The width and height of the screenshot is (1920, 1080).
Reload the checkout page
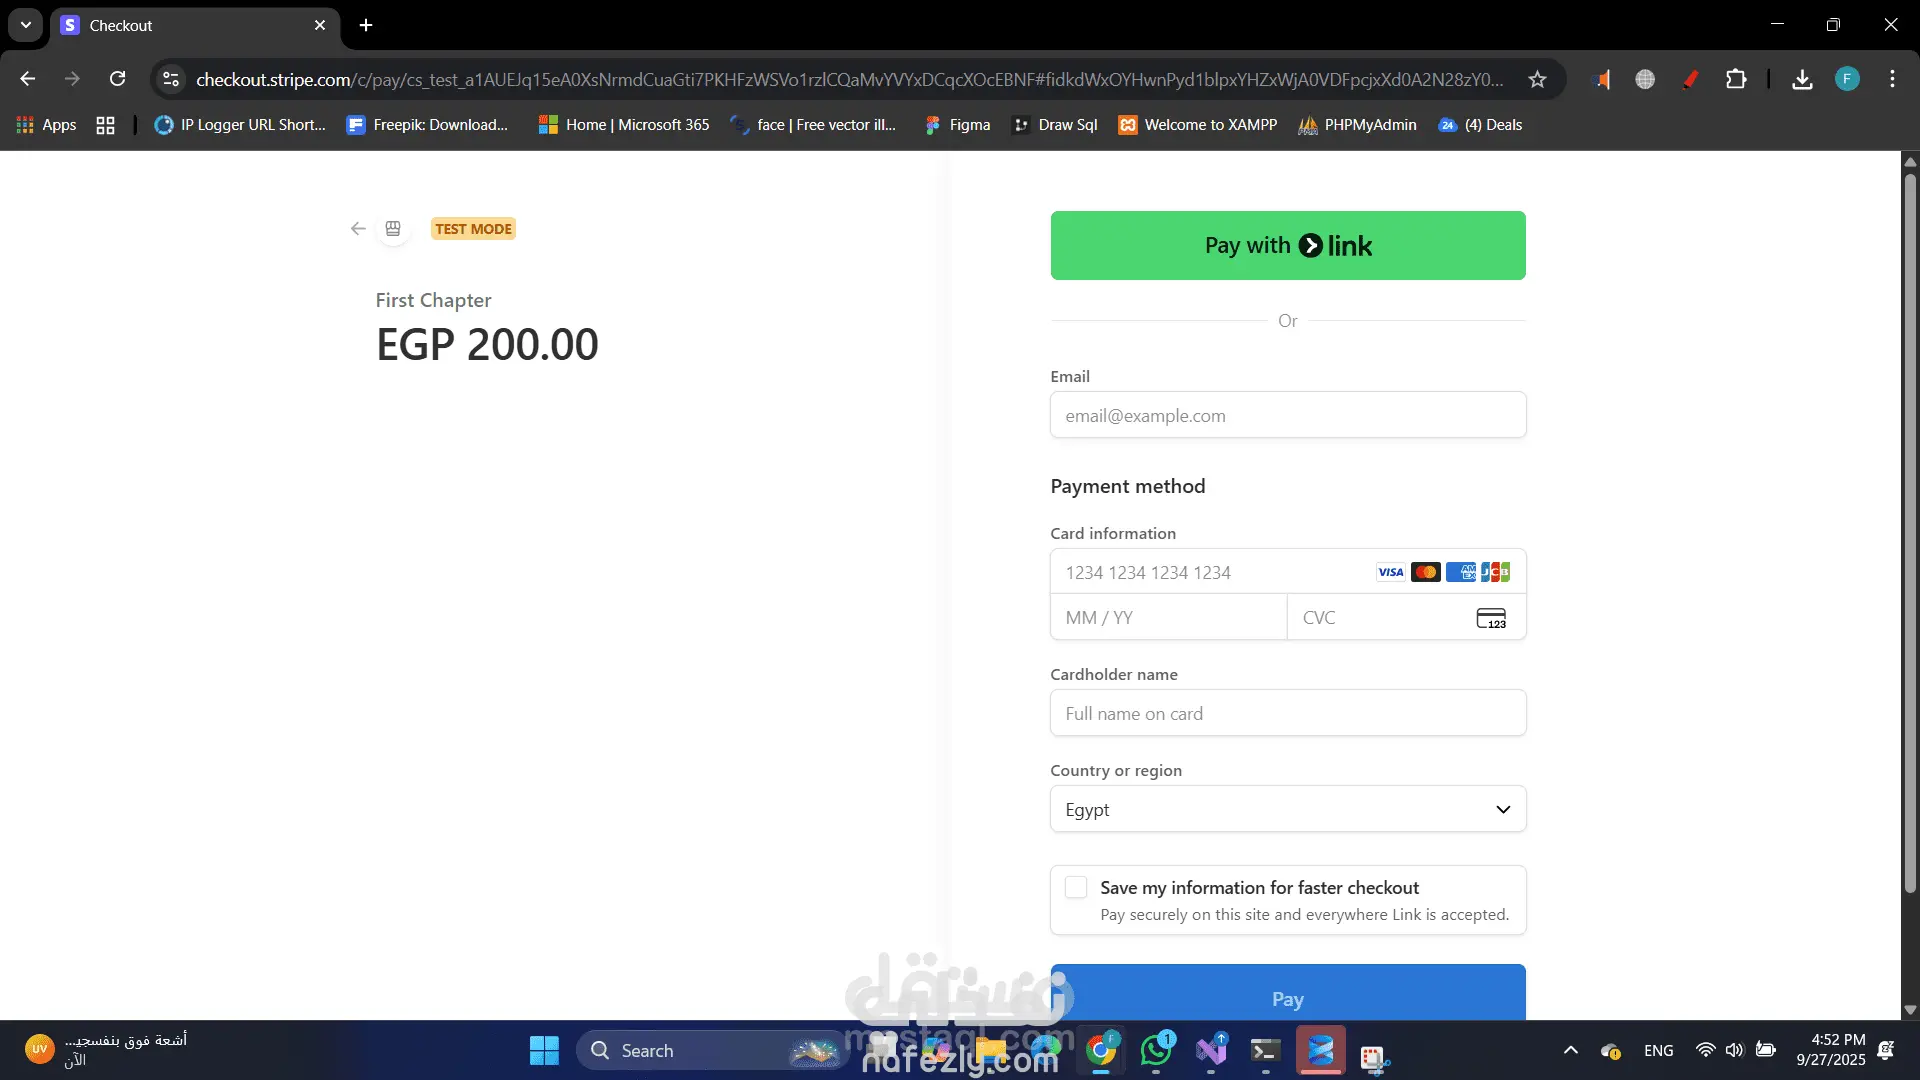point(118,79)
